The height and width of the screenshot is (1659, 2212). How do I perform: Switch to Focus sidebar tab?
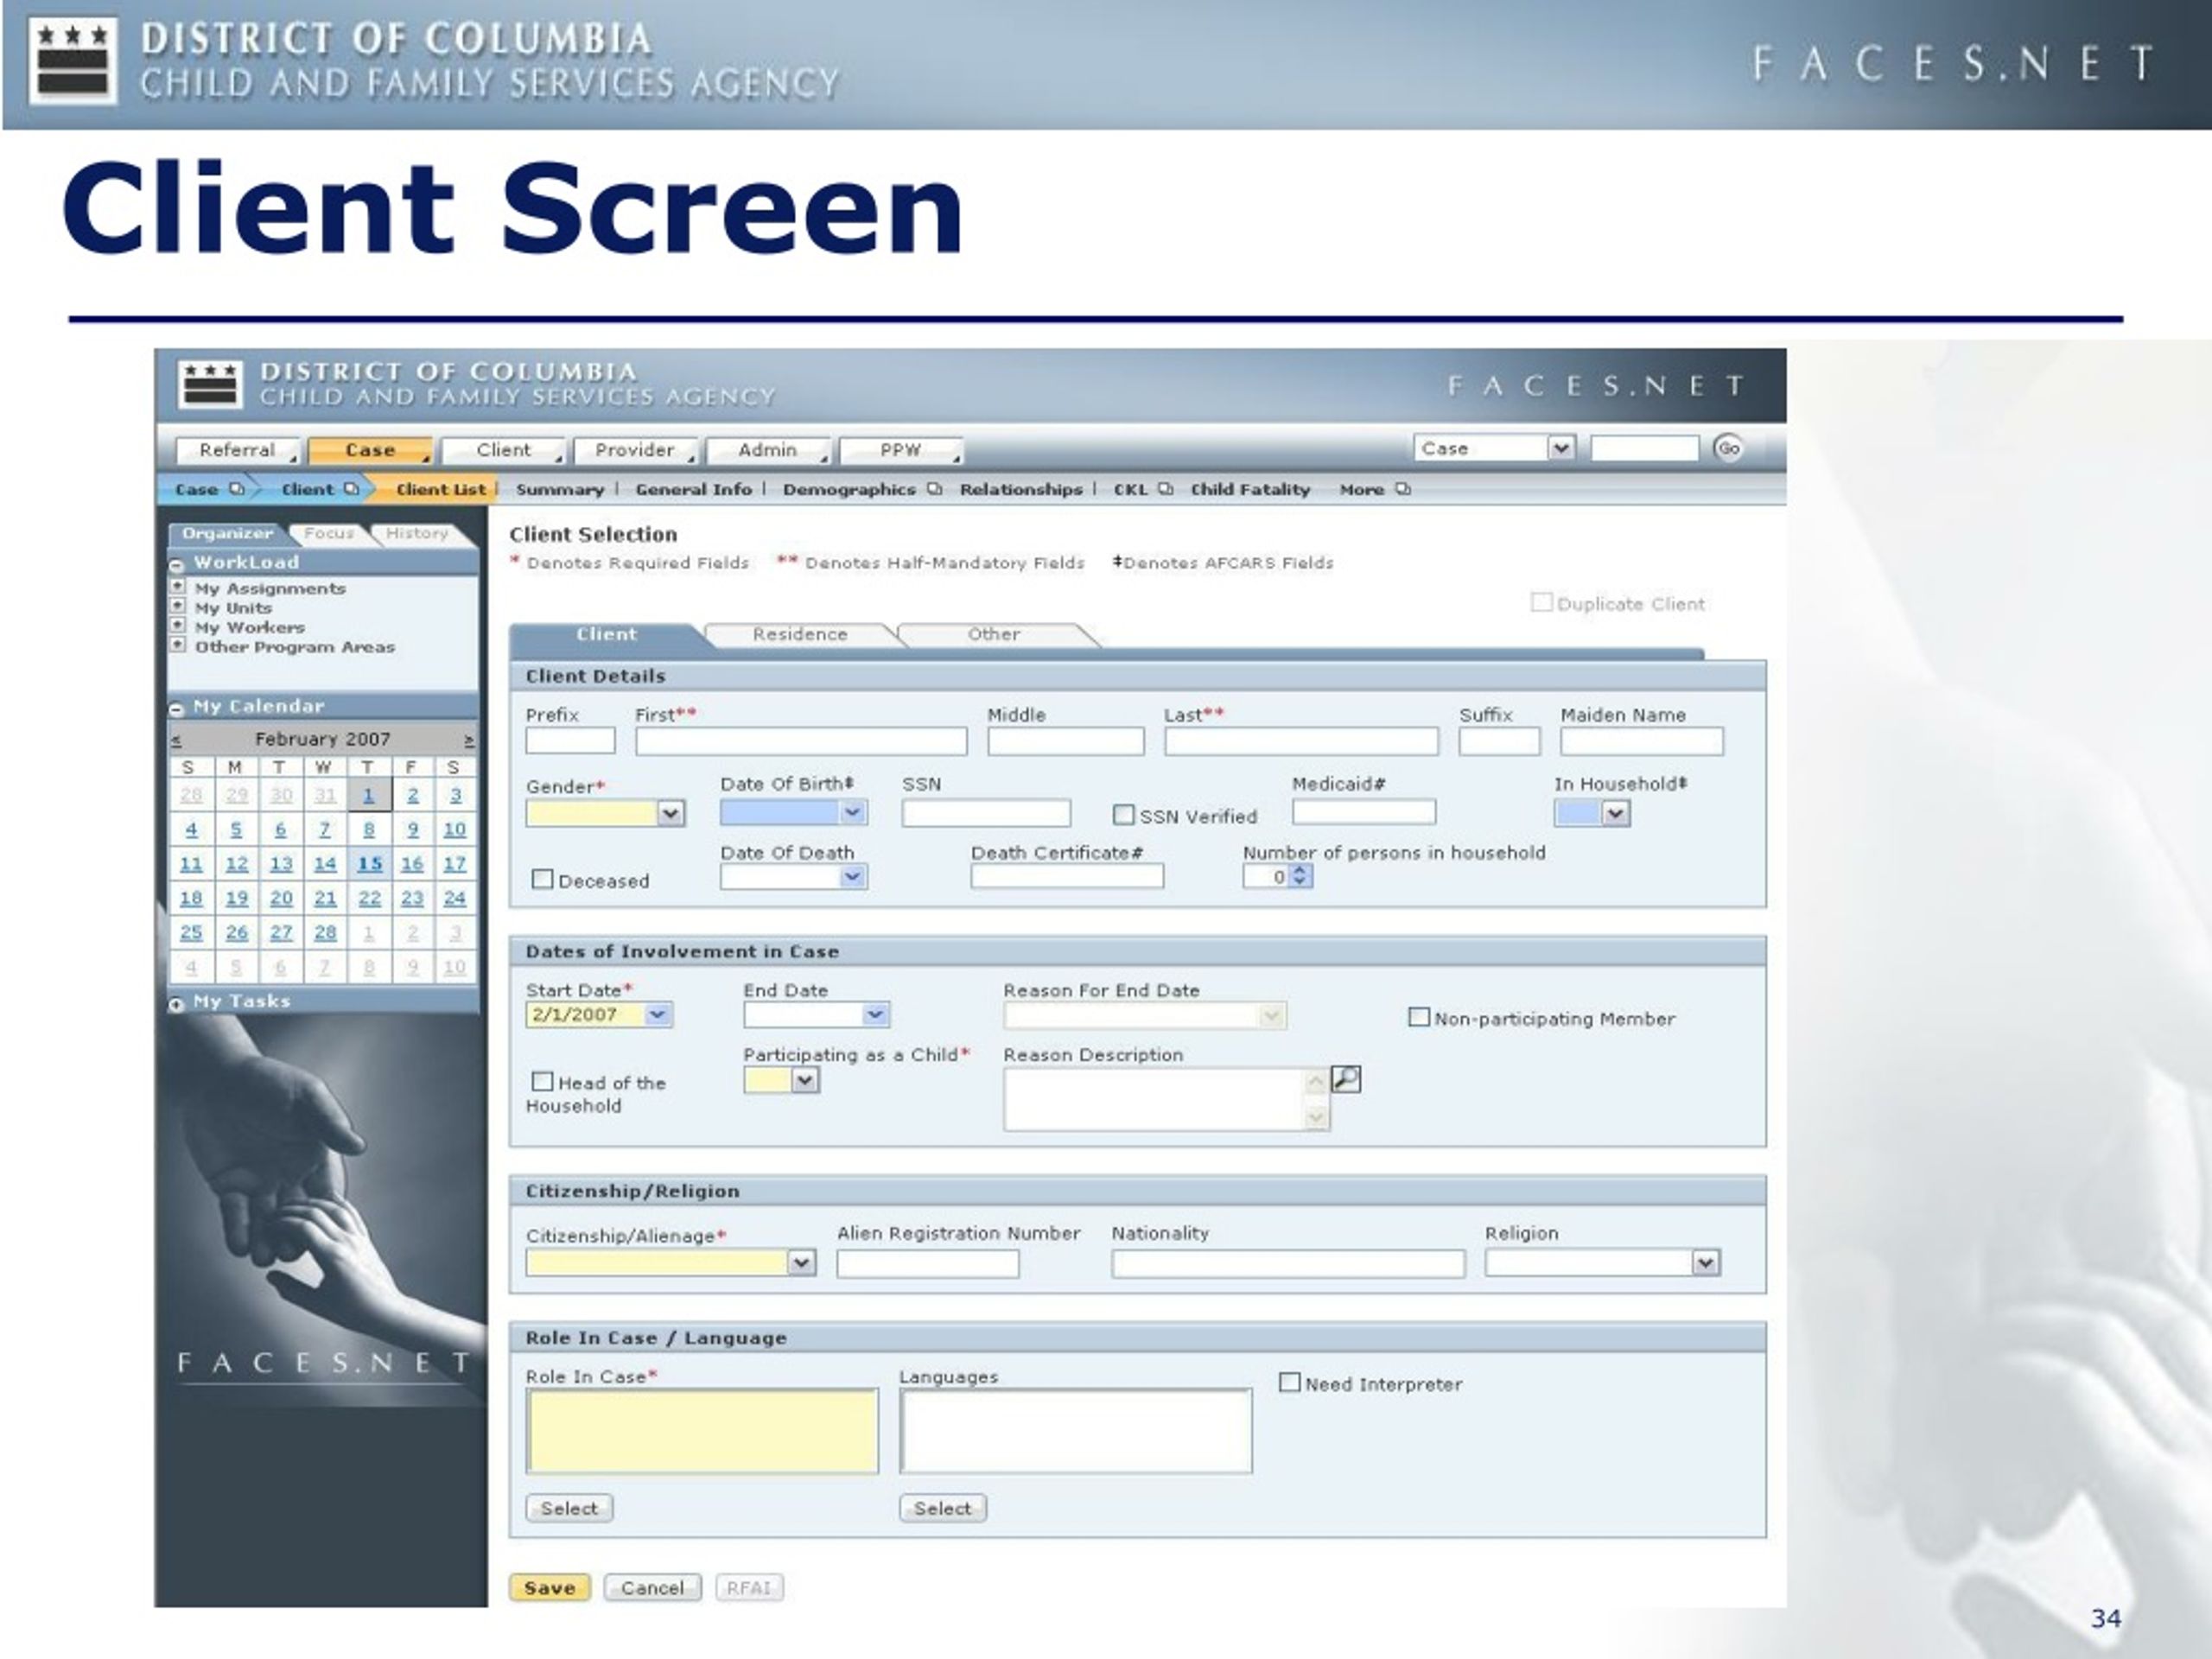click(329, 534)
